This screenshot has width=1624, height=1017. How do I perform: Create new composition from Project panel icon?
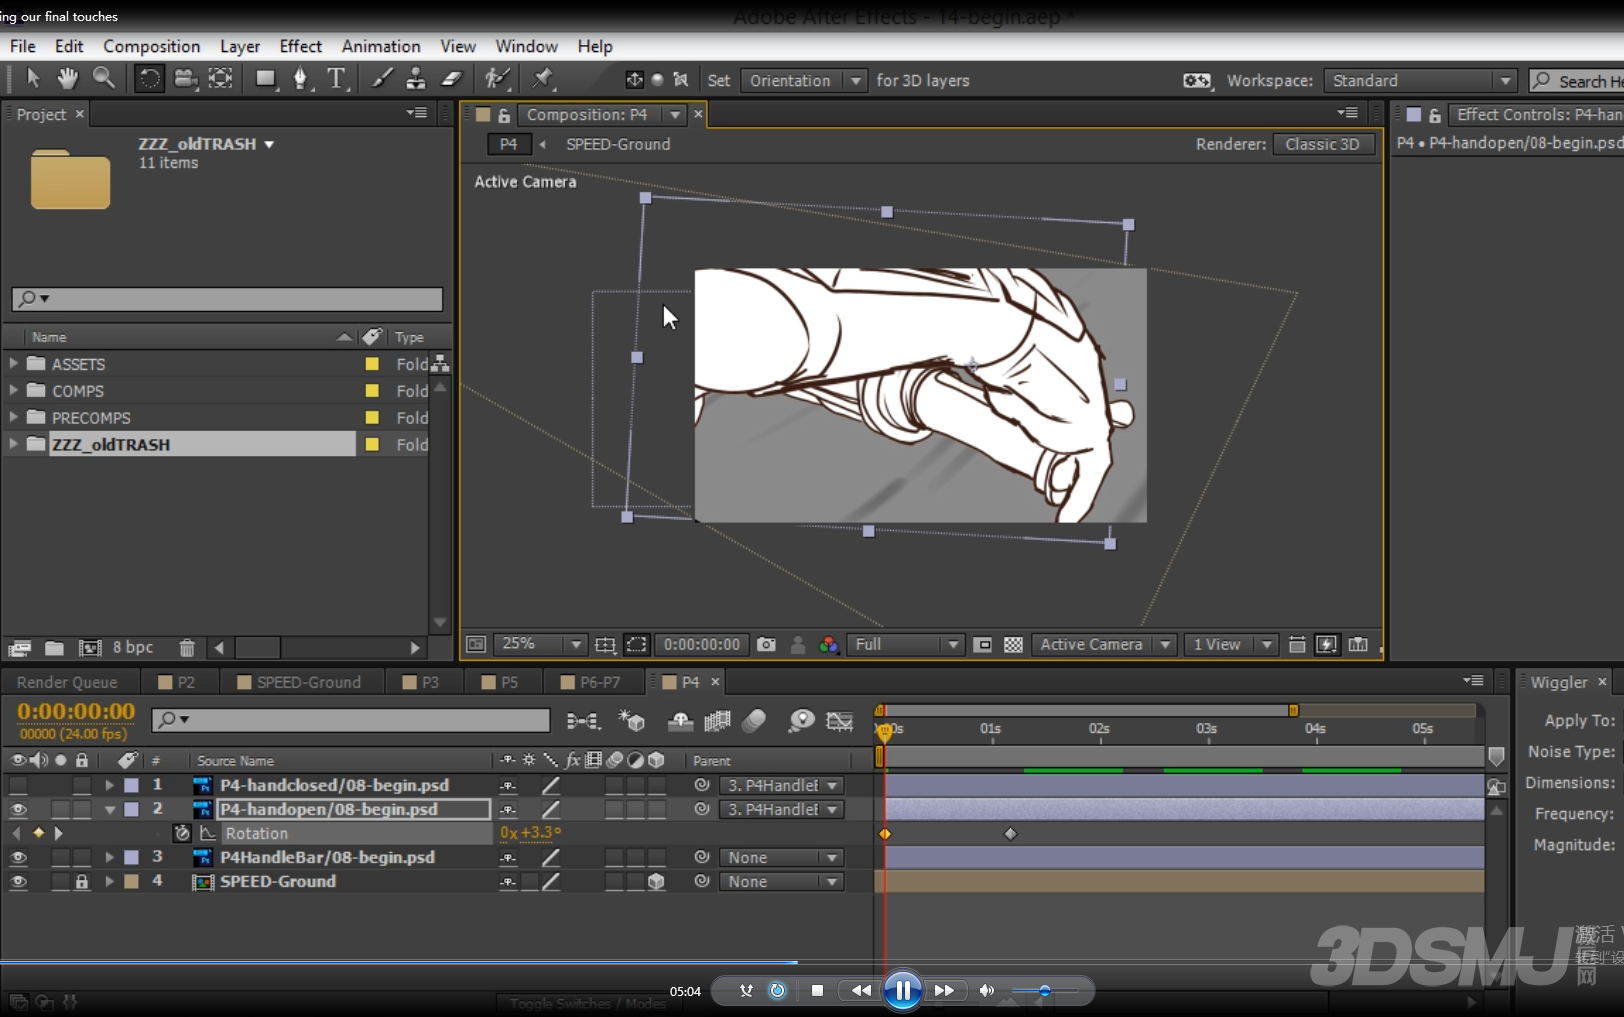(x=90, y=648)
